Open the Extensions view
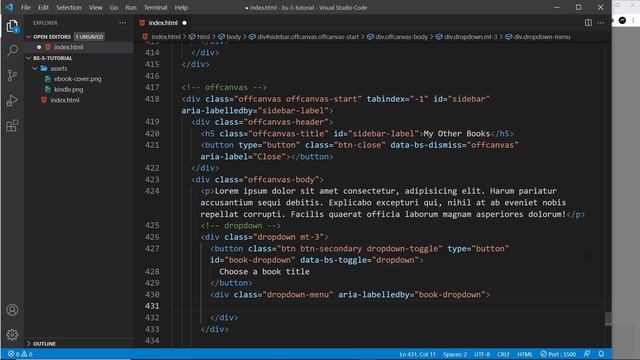640x360 pixels. pyautogui.click(x=12, y=126)
